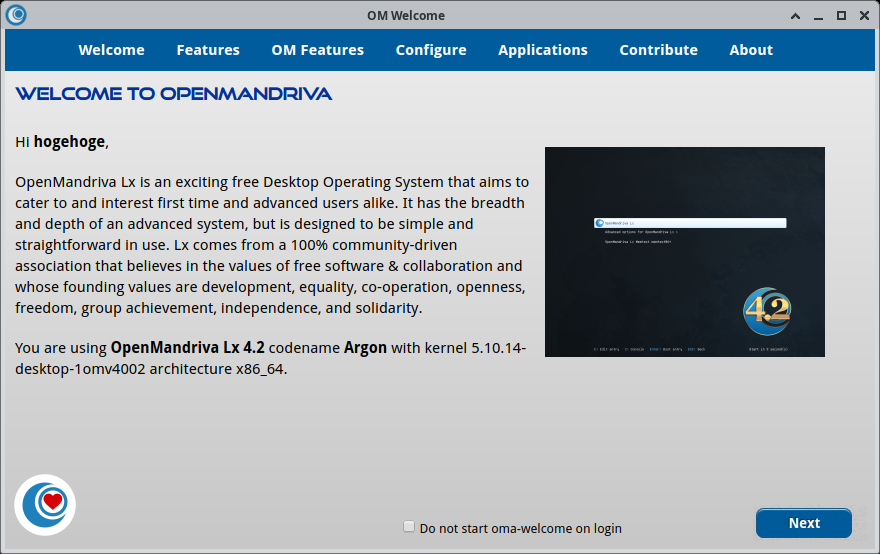Select the Applications tab
Image resolution: width=880 pixels, height=554 pixels.
click(543, 50)
